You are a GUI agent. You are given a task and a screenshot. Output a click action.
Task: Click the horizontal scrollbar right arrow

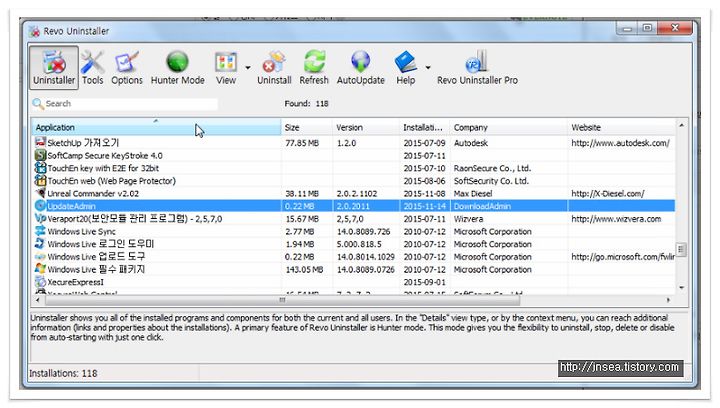tap(669, 300)
